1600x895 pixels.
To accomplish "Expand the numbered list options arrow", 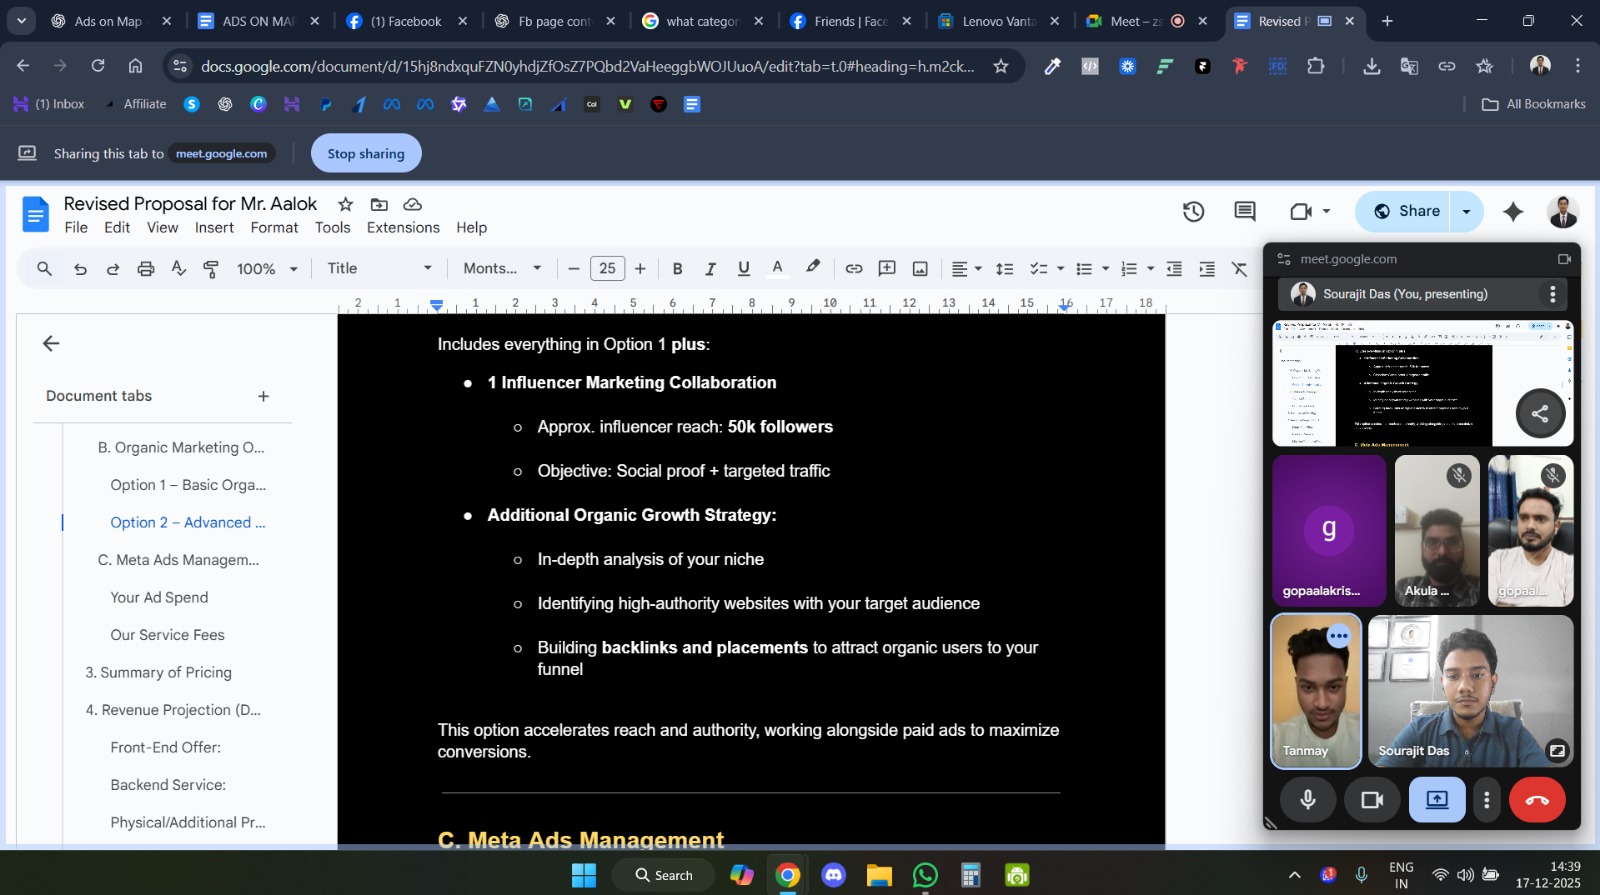I will point(1150,268).
